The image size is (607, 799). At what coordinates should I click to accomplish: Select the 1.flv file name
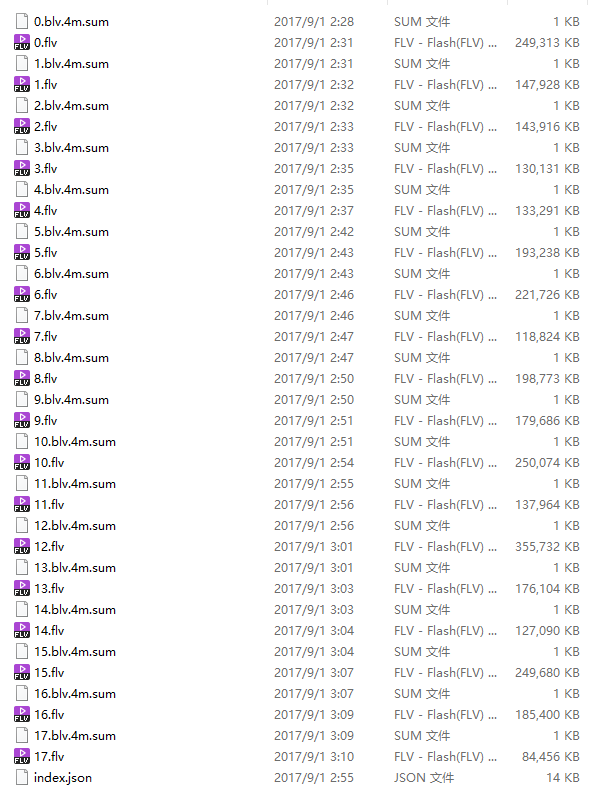pos(45,84)
